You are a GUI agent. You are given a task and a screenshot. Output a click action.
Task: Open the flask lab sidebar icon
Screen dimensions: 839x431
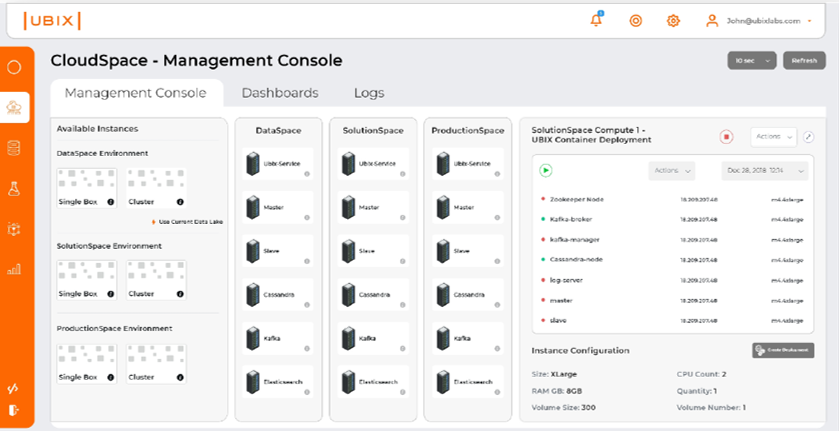tap(14, 188)
